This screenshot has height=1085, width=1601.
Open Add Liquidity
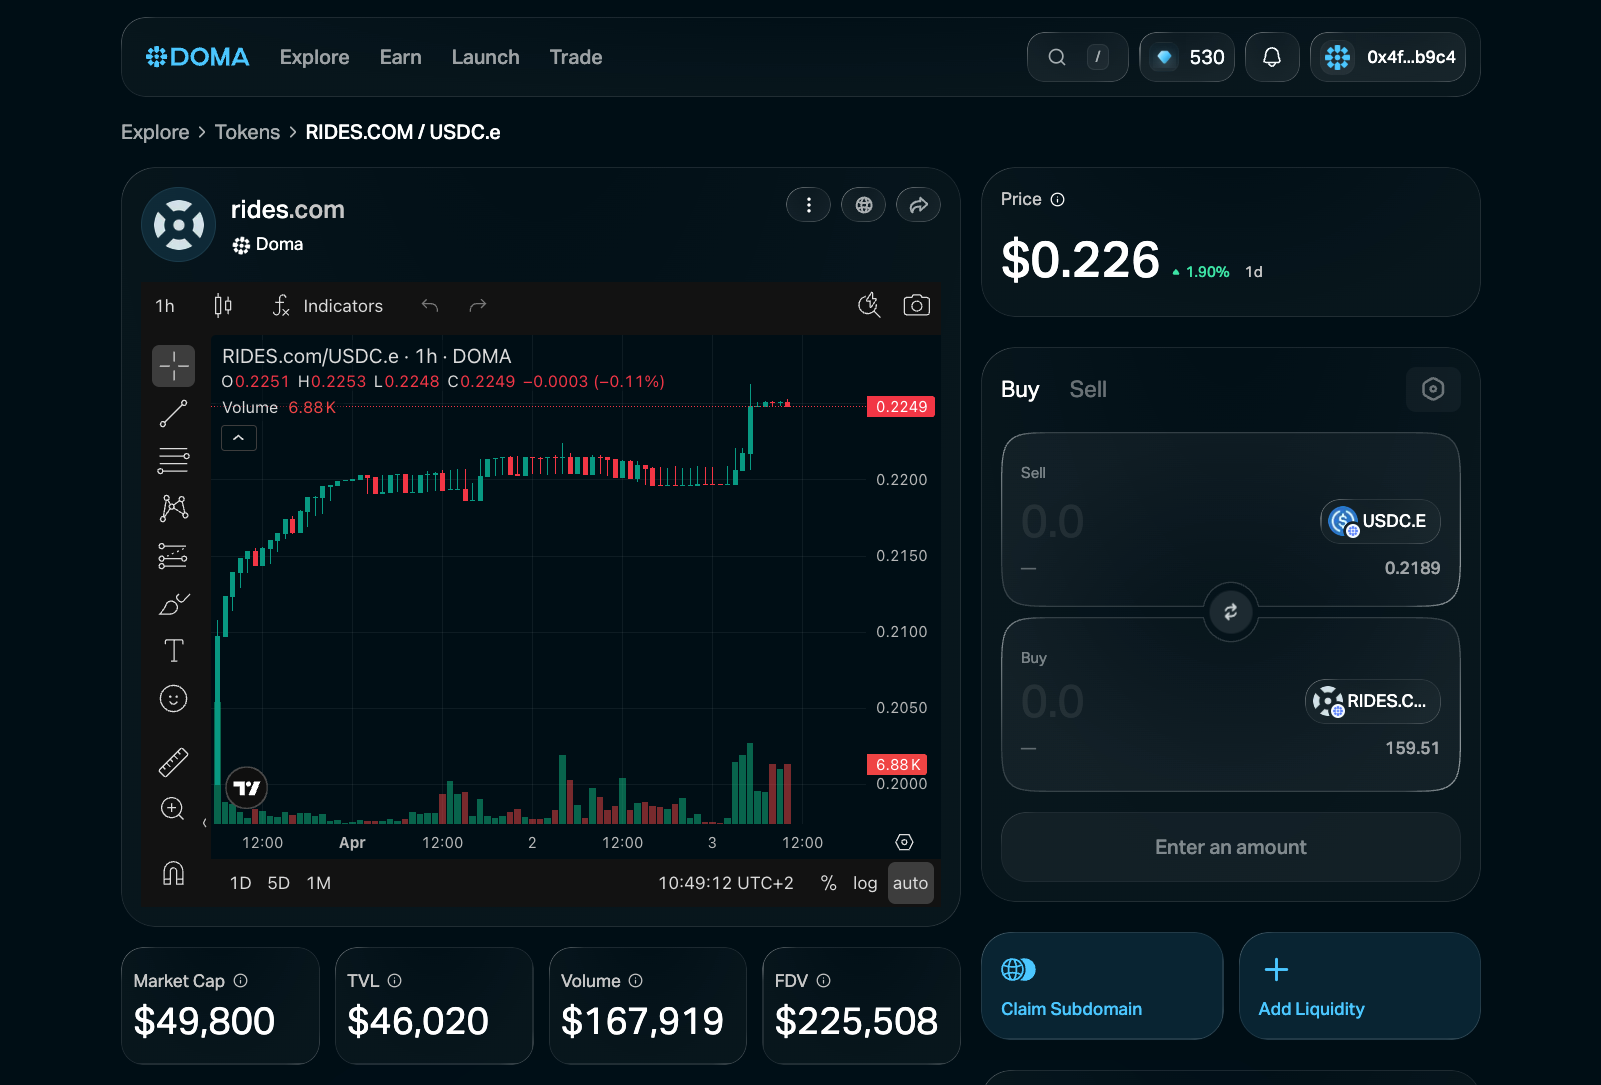coord(1360,986)
